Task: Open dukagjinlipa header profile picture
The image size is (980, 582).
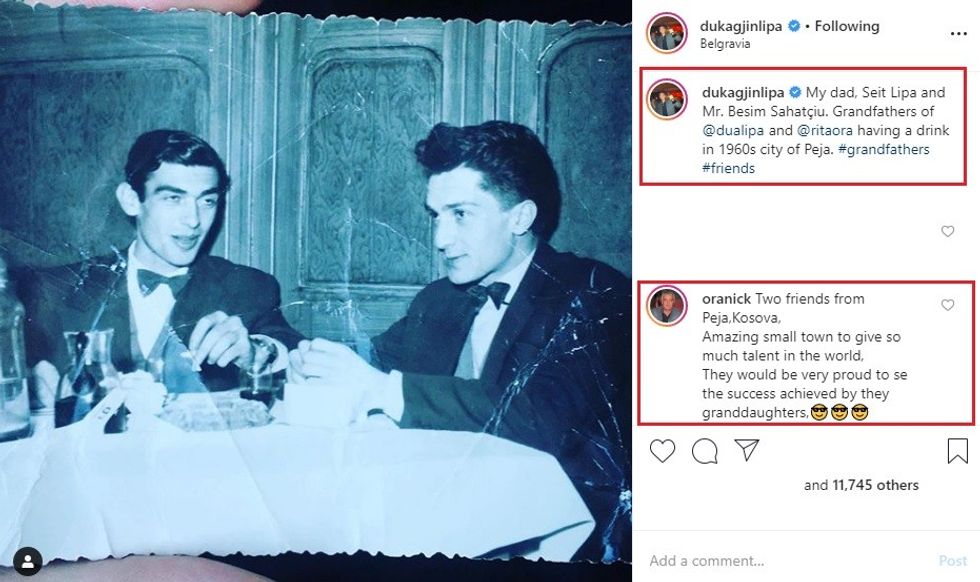Action: click(667, 33)
